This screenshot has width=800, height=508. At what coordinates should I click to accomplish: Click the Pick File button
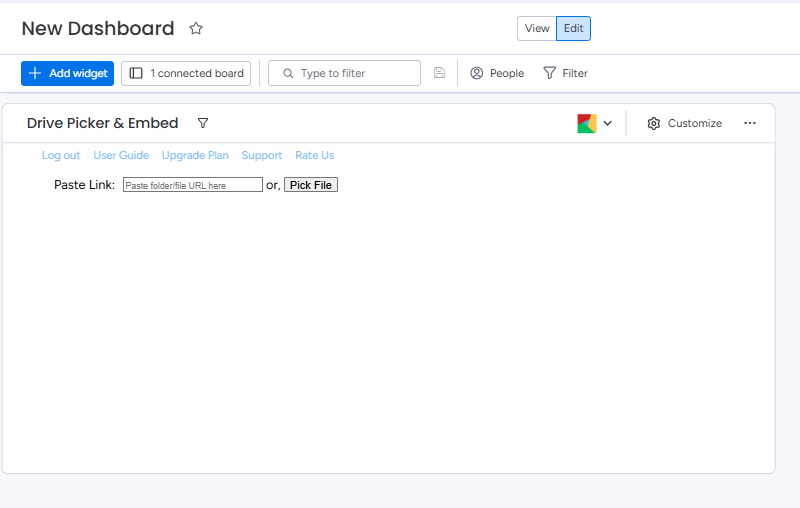click(311, 185)
